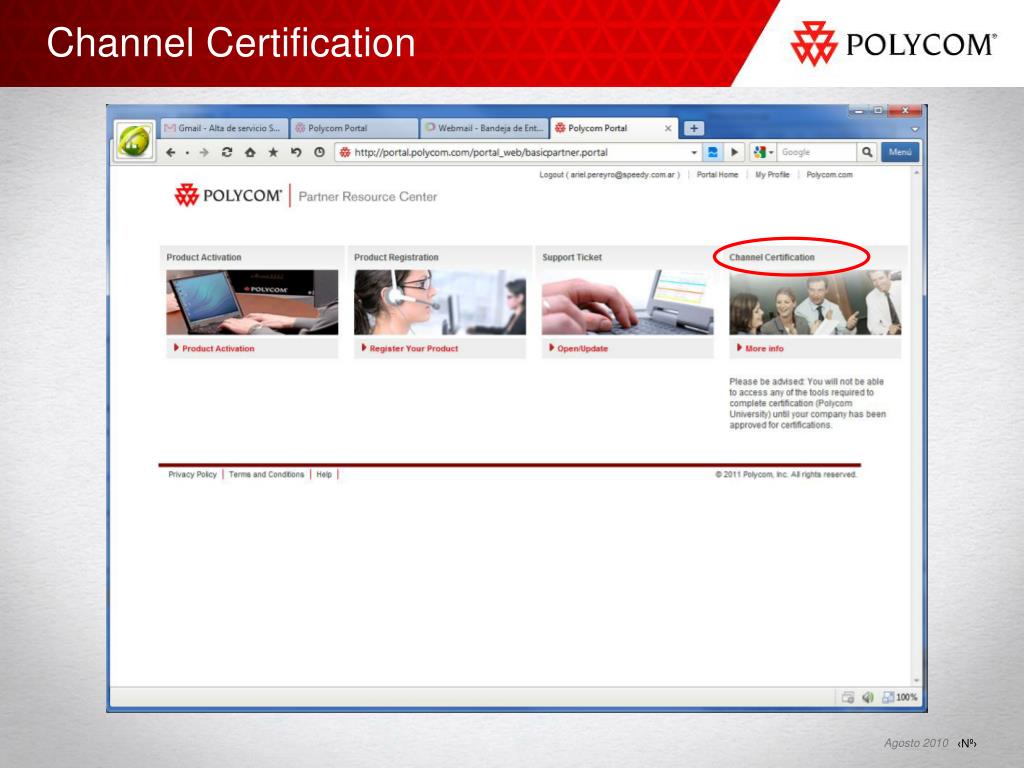Click the Register Your Product link

point(414,349)
